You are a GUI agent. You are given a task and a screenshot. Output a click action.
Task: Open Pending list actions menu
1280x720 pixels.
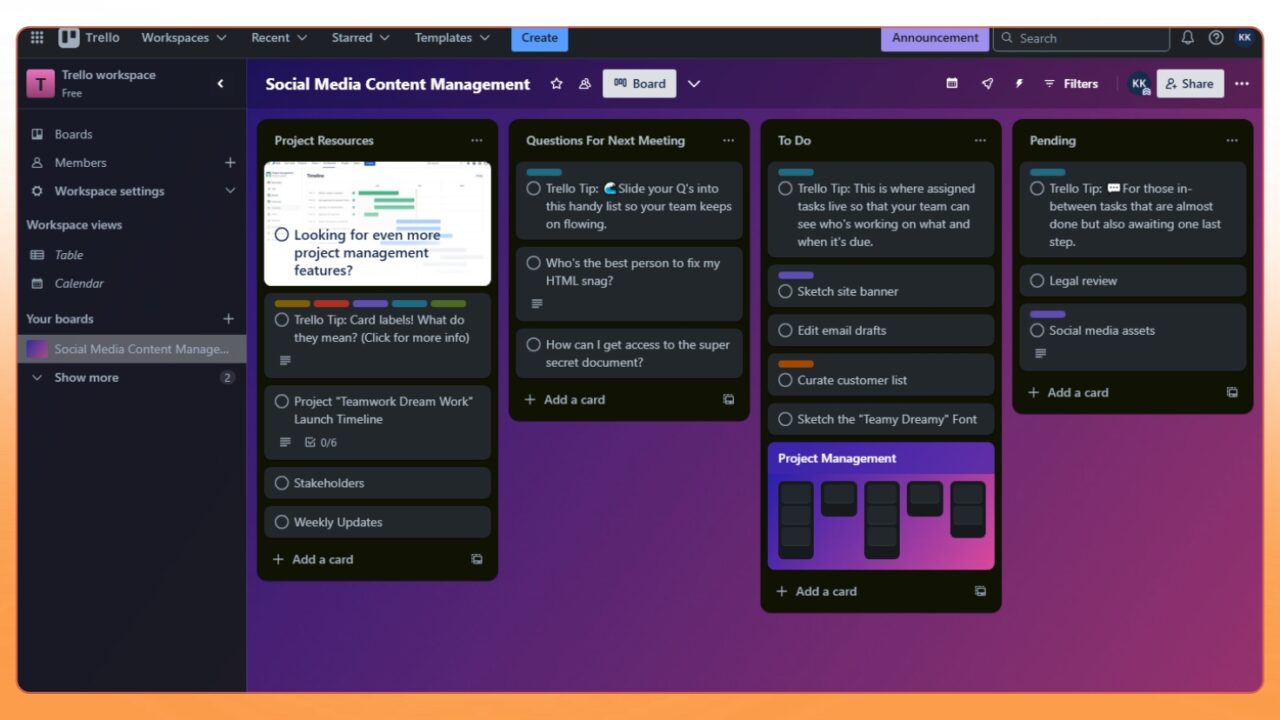[1232, 141]
